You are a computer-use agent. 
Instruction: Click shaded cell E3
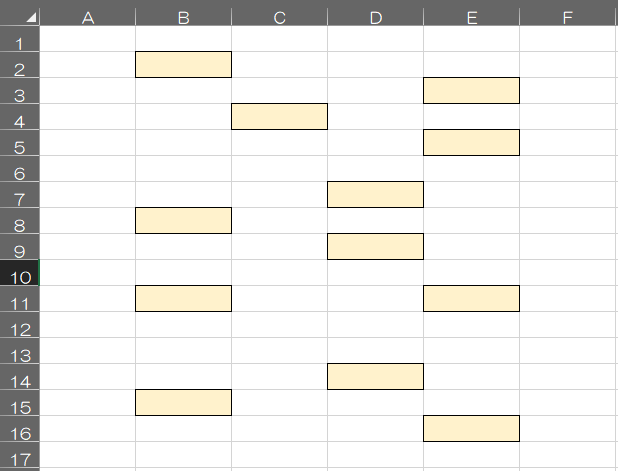pyautogui.click(x=471, y=90)
